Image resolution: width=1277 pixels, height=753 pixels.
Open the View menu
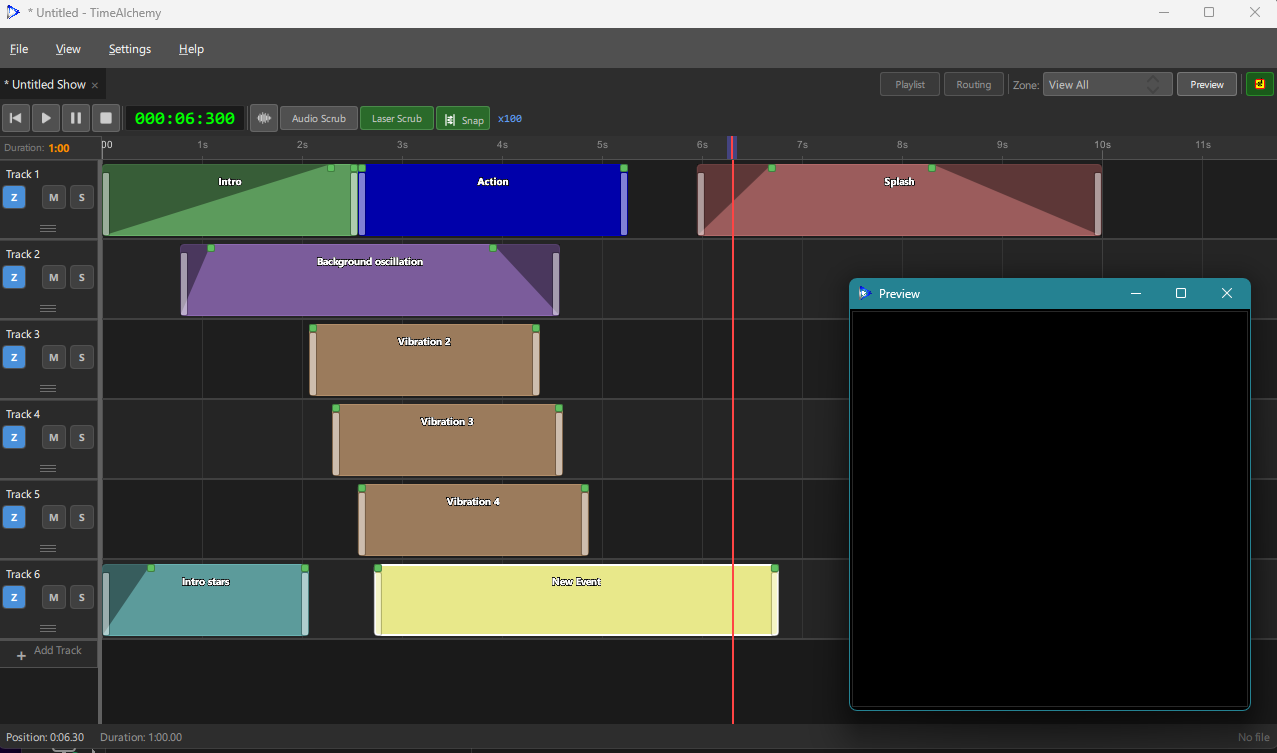68,49
